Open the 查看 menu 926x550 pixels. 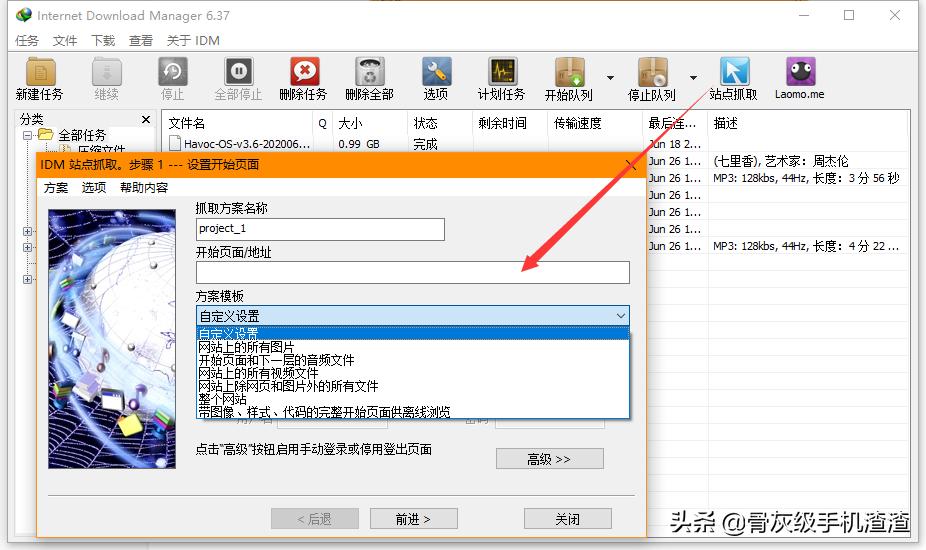coord(141,40)
